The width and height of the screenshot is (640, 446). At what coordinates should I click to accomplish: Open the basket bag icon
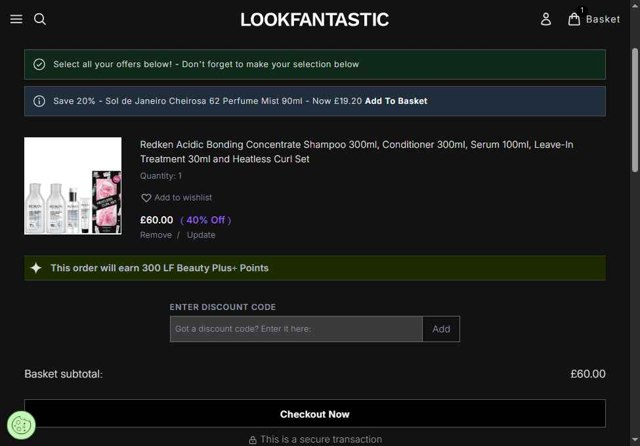click(574, 19)
